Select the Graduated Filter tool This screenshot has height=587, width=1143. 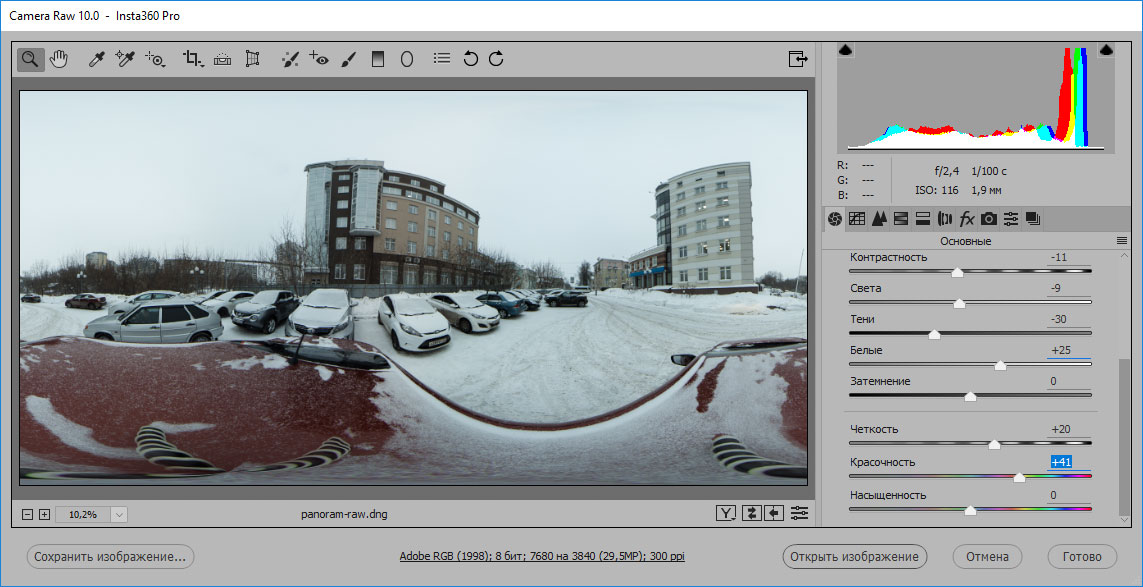click(377, 59)
